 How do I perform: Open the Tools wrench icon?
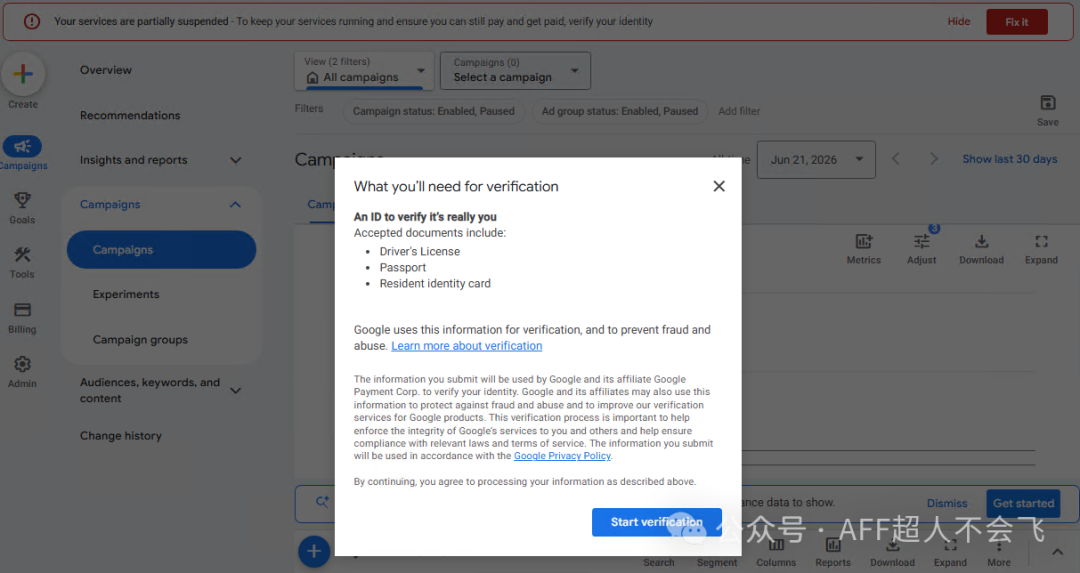tap(22, 255)
